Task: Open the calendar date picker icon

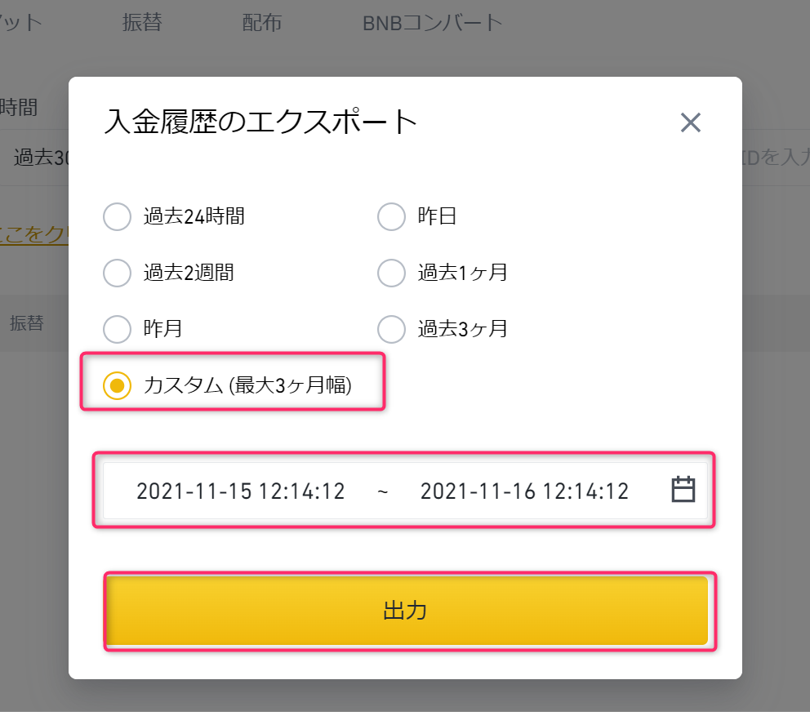Action: coord(683,489)
